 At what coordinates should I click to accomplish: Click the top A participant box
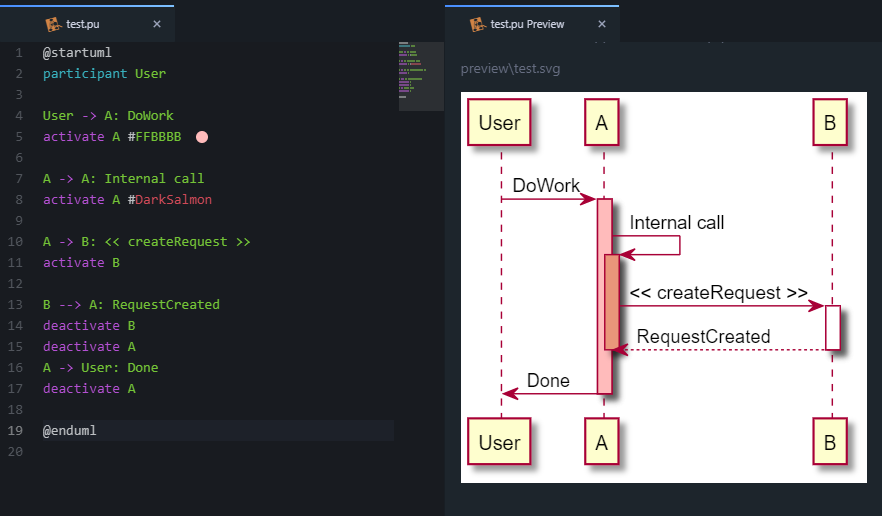pos(602,122)
